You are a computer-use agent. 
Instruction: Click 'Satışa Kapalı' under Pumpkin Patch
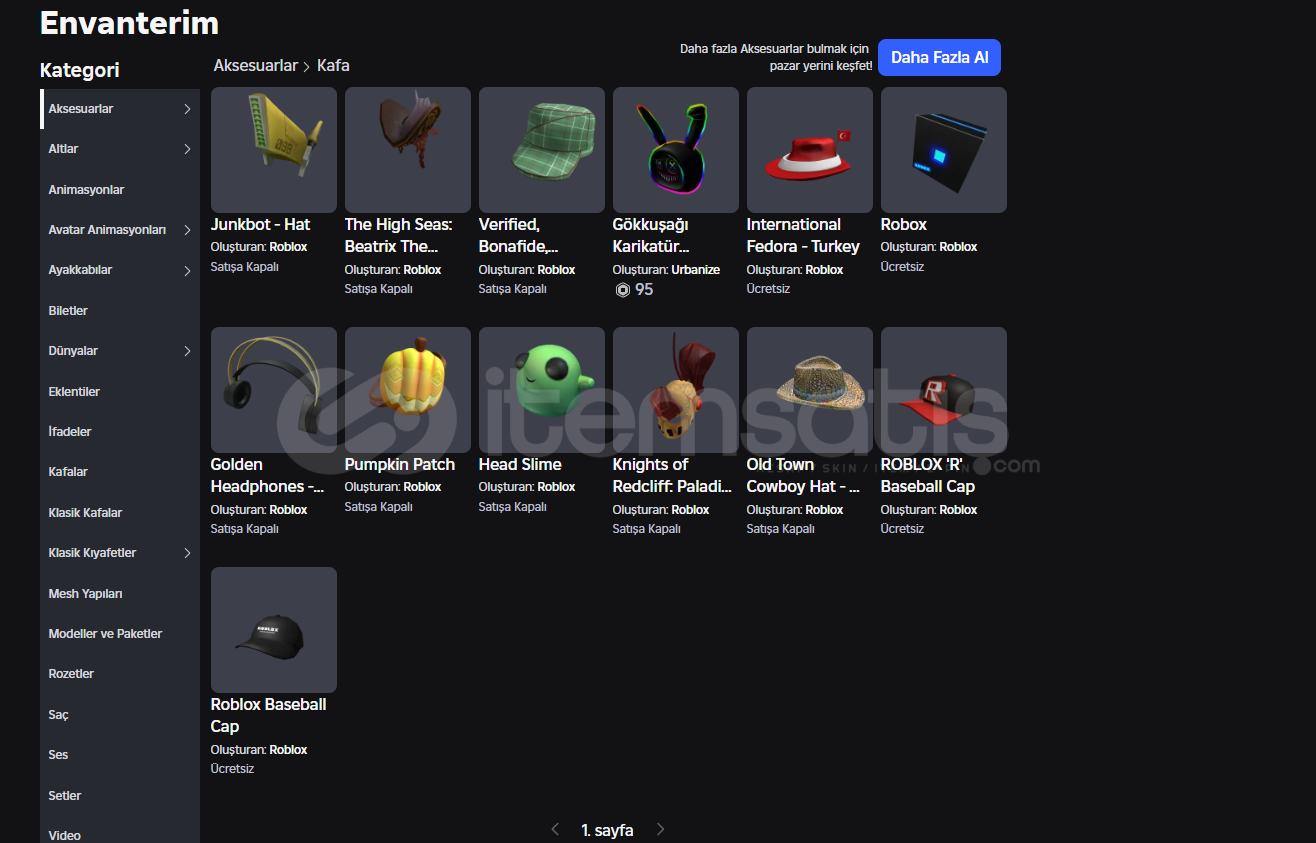379,507
